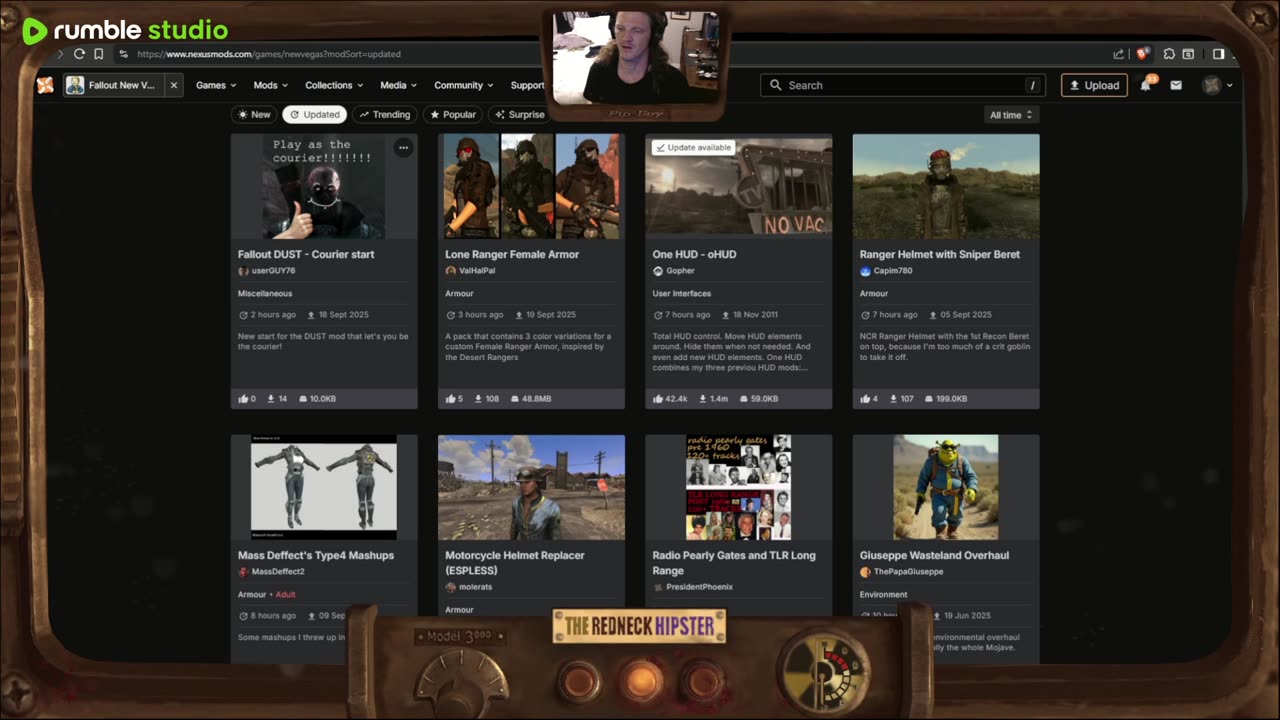Open Mass Deffect's Type4 Mashups mod
The width and height of the screenshot is (1280, 720).
click(316, 555)
